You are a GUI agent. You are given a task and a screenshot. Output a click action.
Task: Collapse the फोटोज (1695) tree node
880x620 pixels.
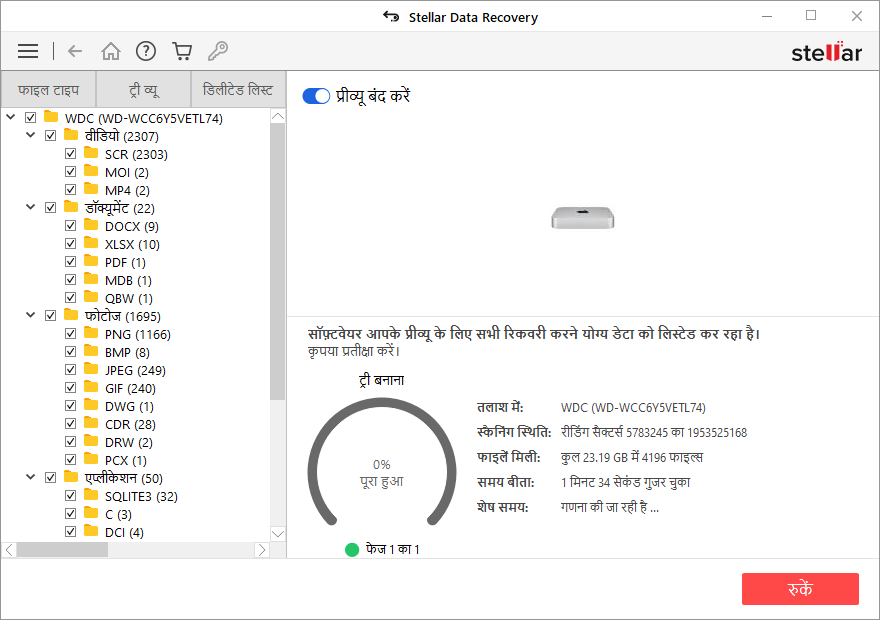click(x=31, y=316)
